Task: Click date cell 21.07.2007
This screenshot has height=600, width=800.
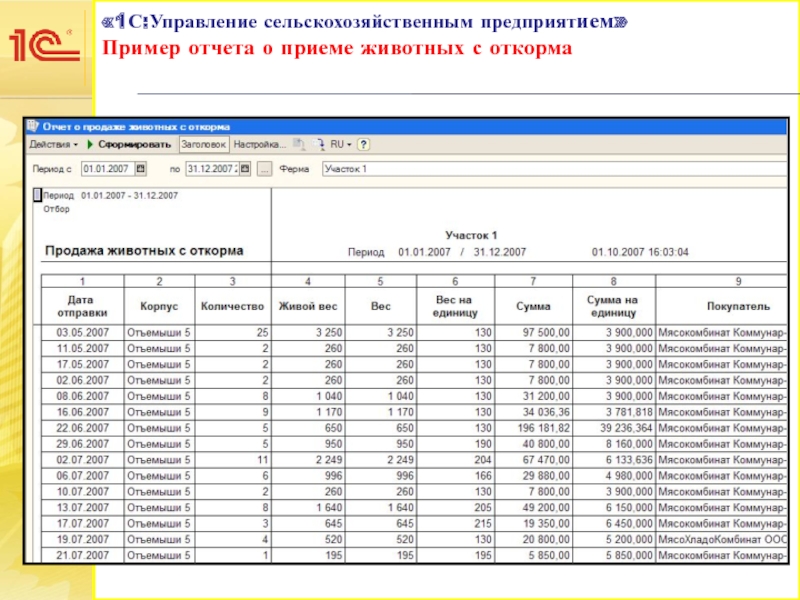Action: coord(83,555)
